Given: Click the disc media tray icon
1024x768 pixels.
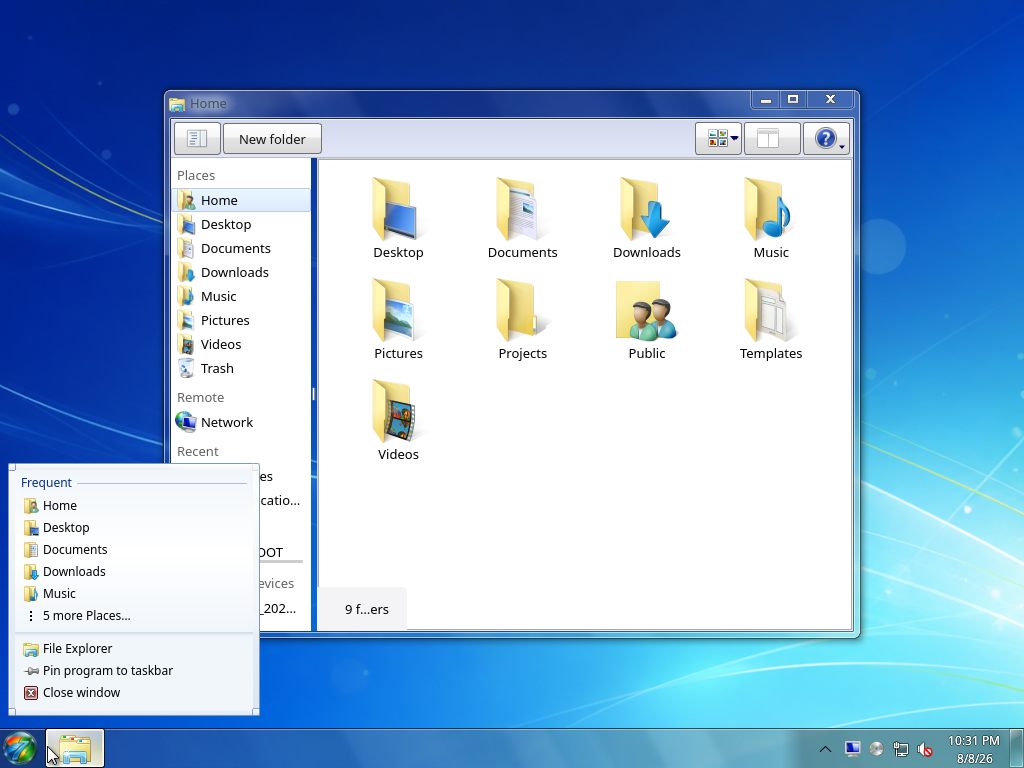Looking at the screenshot, I should 876,749.
